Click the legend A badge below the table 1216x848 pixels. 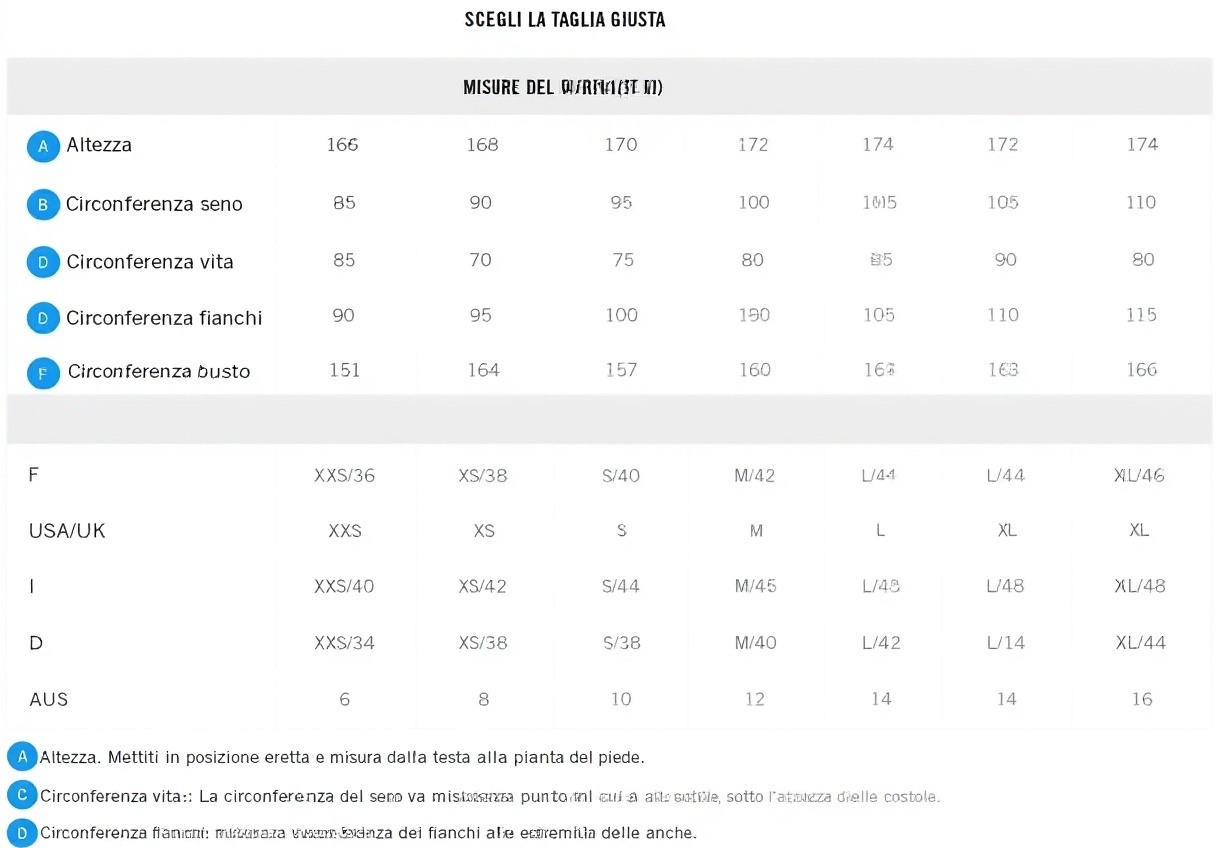pyautogui.click(x=22, y=757)
